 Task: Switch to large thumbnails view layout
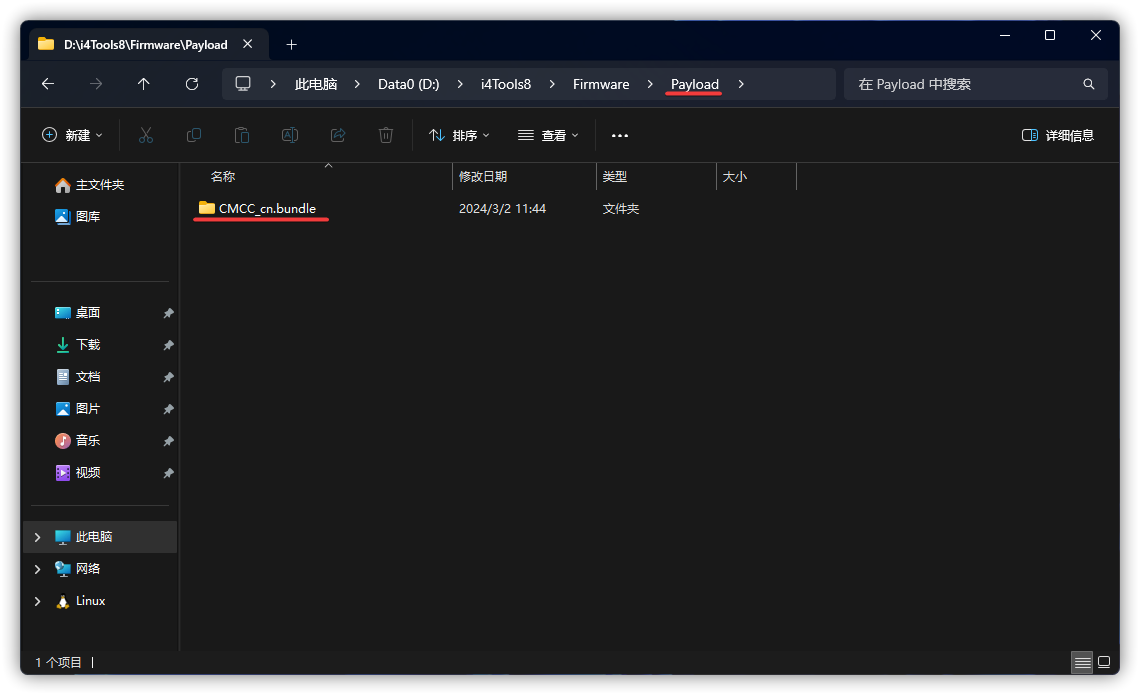[x=1104, y=662]
